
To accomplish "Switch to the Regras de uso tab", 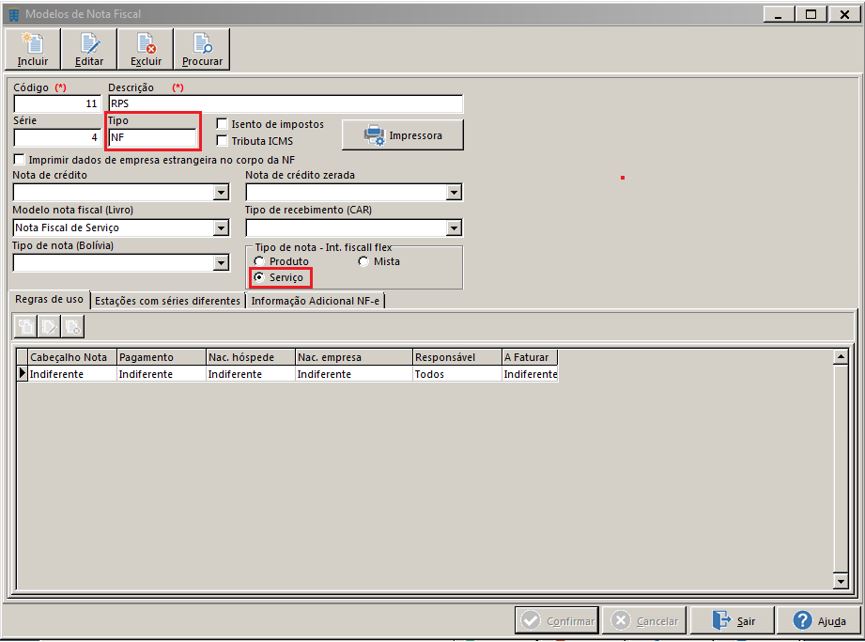I will [49, 299].
